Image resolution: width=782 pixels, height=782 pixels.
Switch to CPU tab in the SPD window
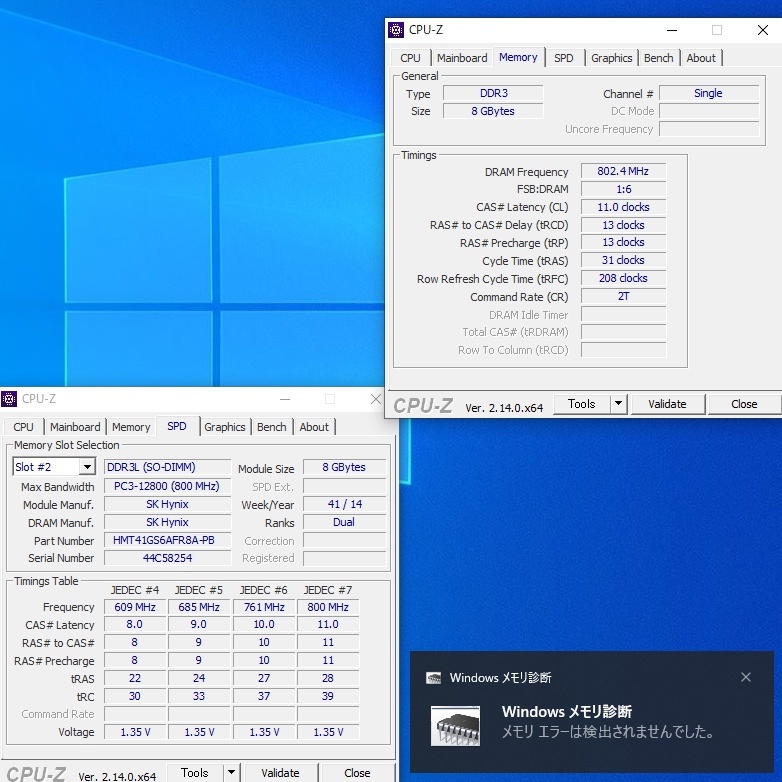tap(24, 427)
